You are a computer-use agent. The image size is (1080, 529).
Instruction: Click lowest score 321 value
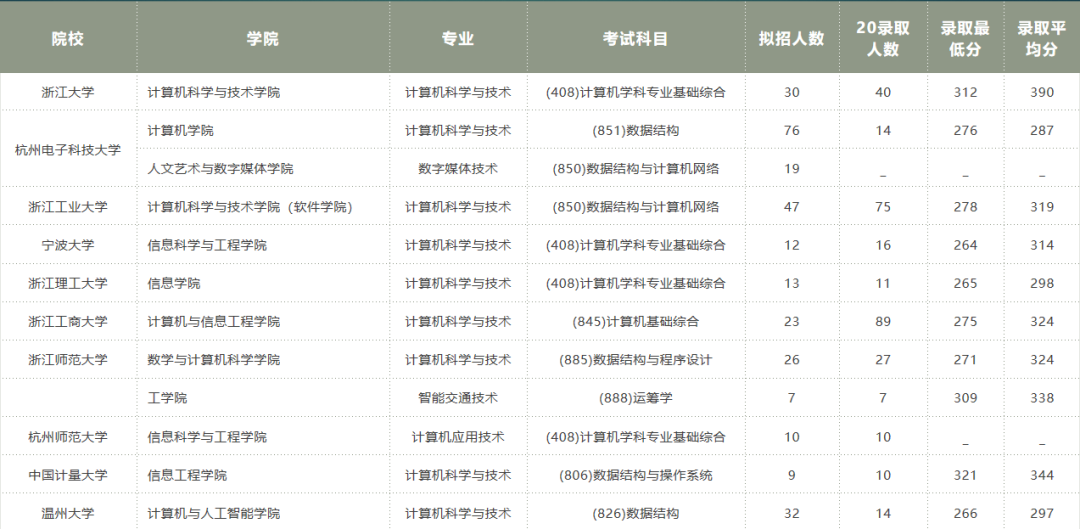965,475
